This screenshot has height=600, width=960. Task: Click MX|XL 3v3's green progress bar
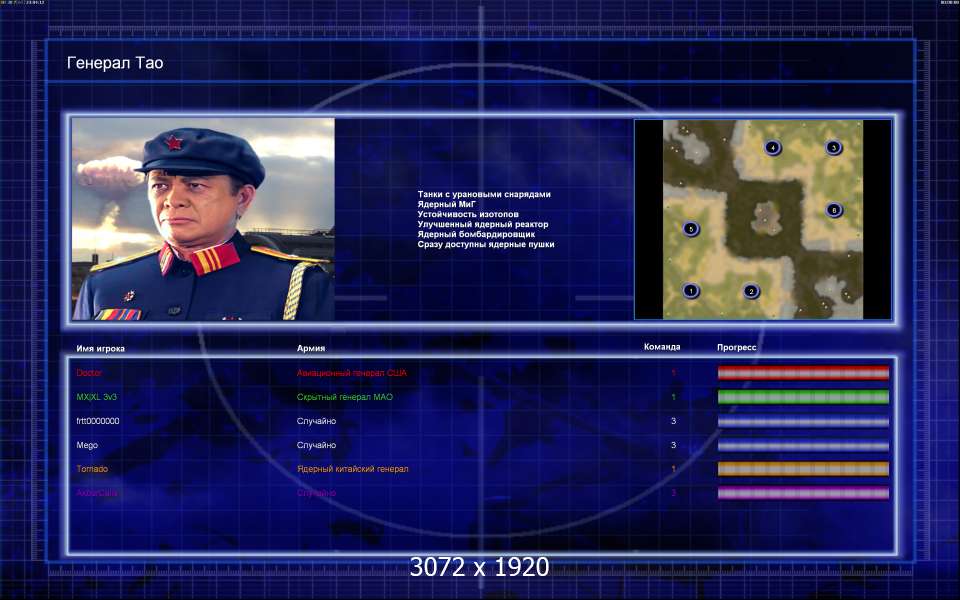pyautogui.click(x=803, y=397)
